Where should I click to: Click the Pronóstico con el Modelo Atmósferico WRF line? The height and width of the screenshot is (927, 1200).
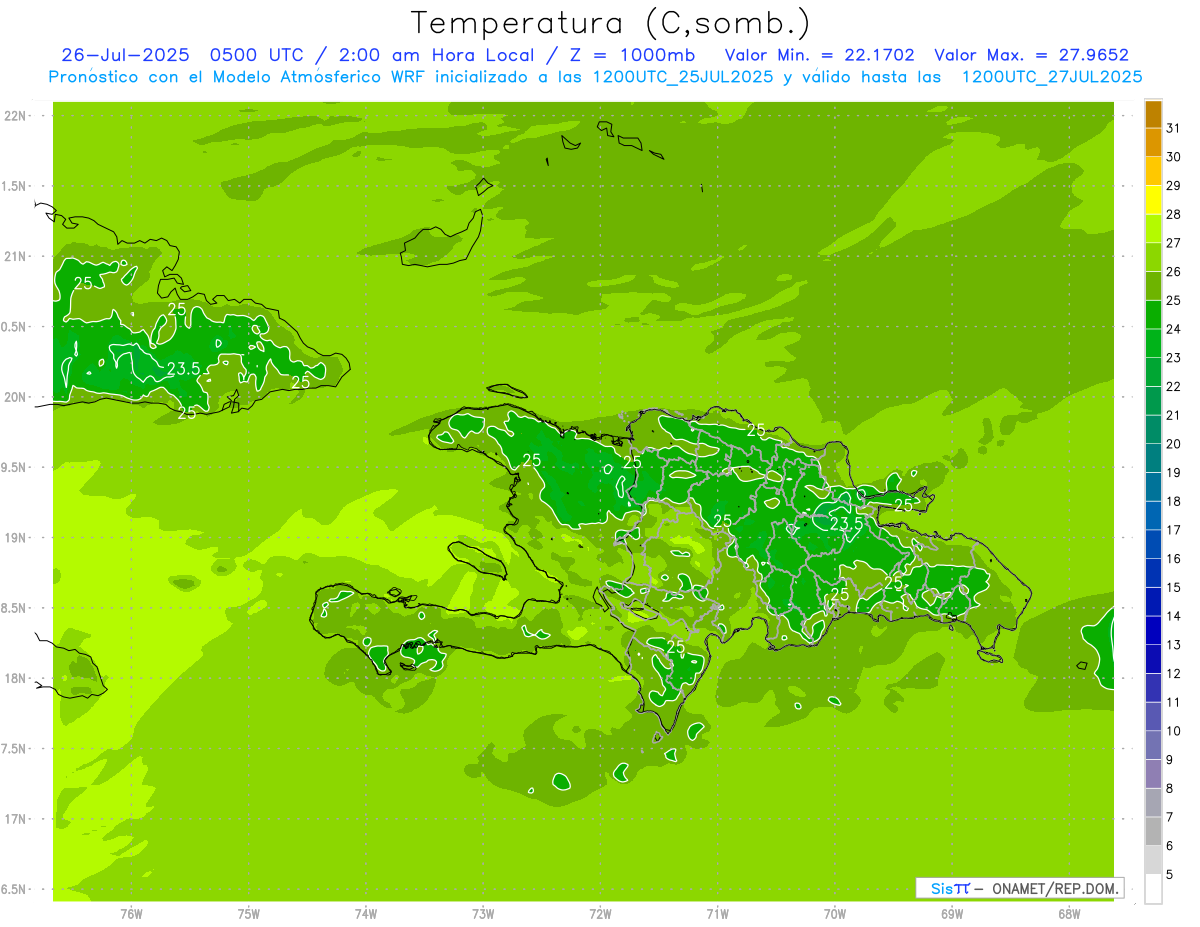click(595, 77)
